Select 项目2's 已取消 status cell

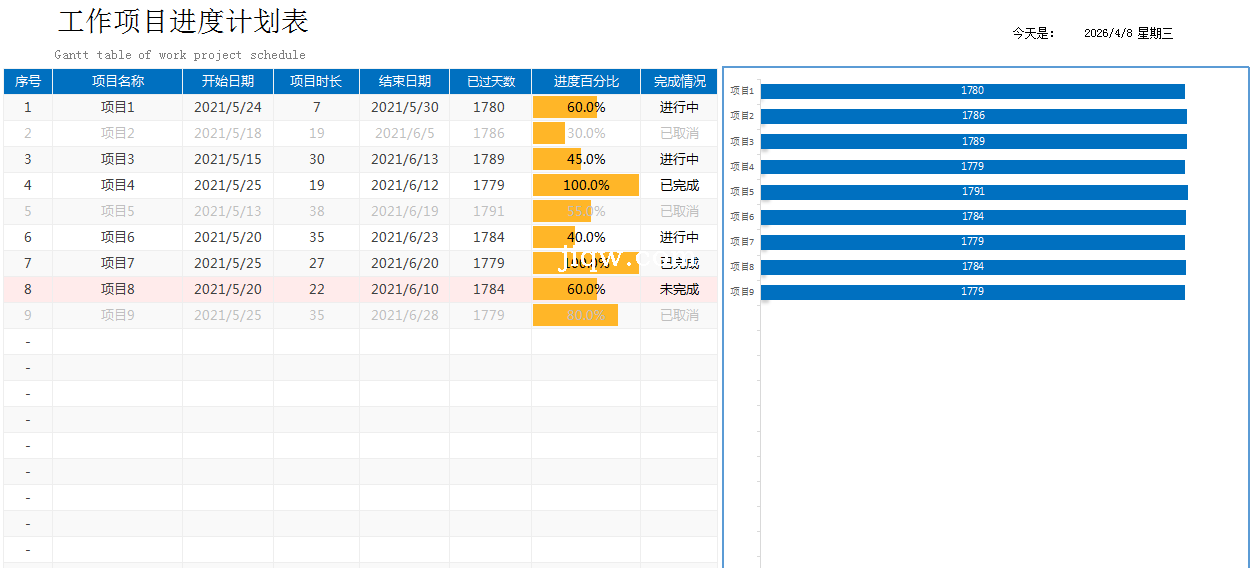point(679,133)
